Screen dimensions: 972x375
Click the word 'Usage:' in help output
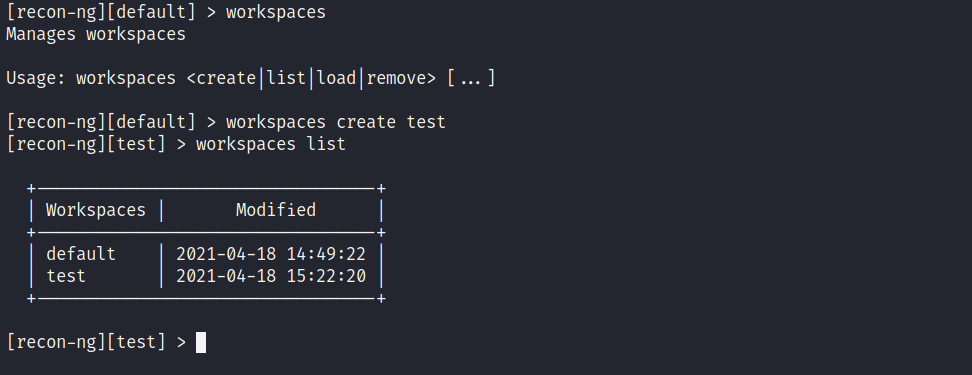point(35,78)
